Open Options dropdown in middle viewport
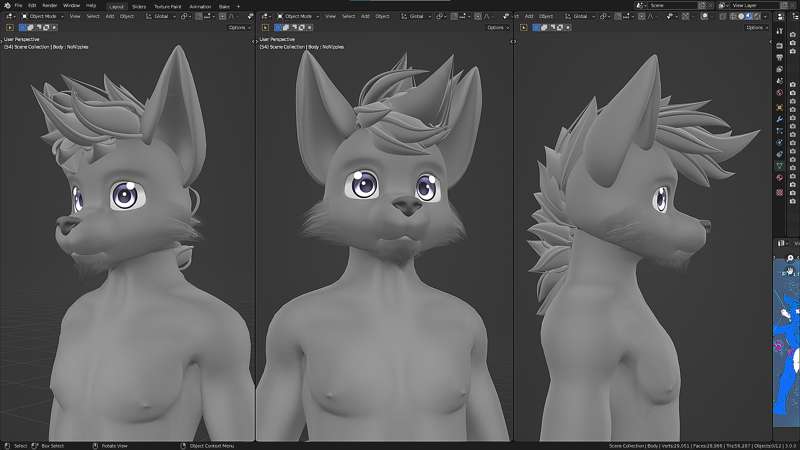The height and width of the screenshot is (450, 800). [x=498, y=28]
